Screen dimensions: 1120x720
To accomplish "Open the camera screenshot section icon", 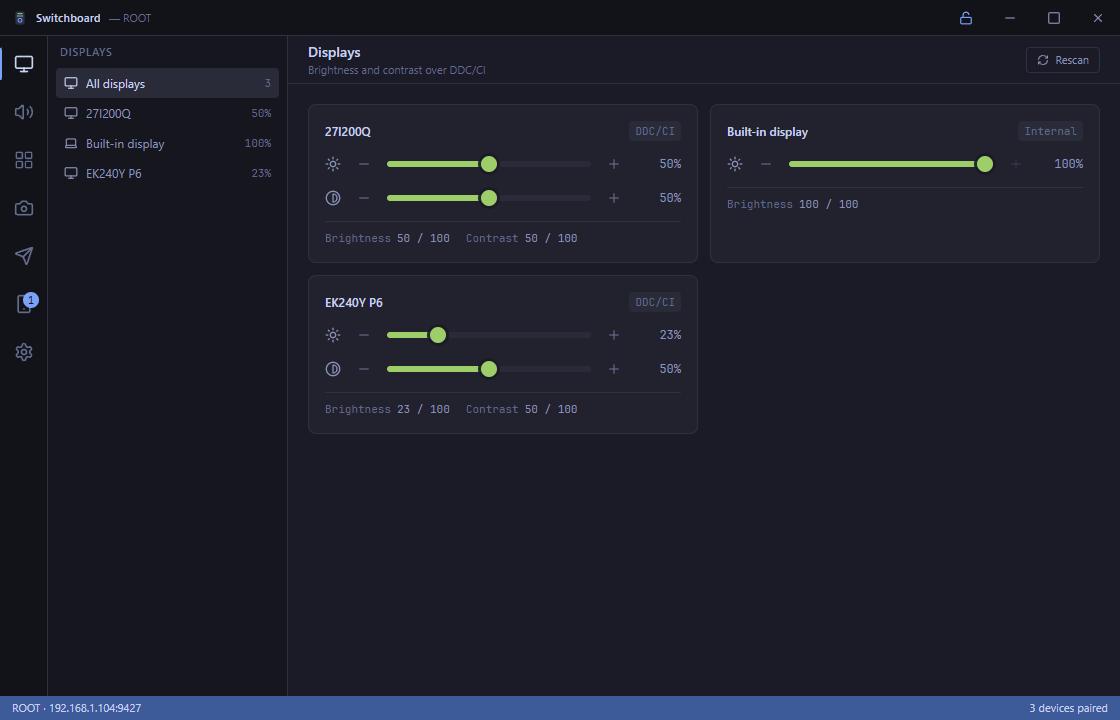I will 24,208.
